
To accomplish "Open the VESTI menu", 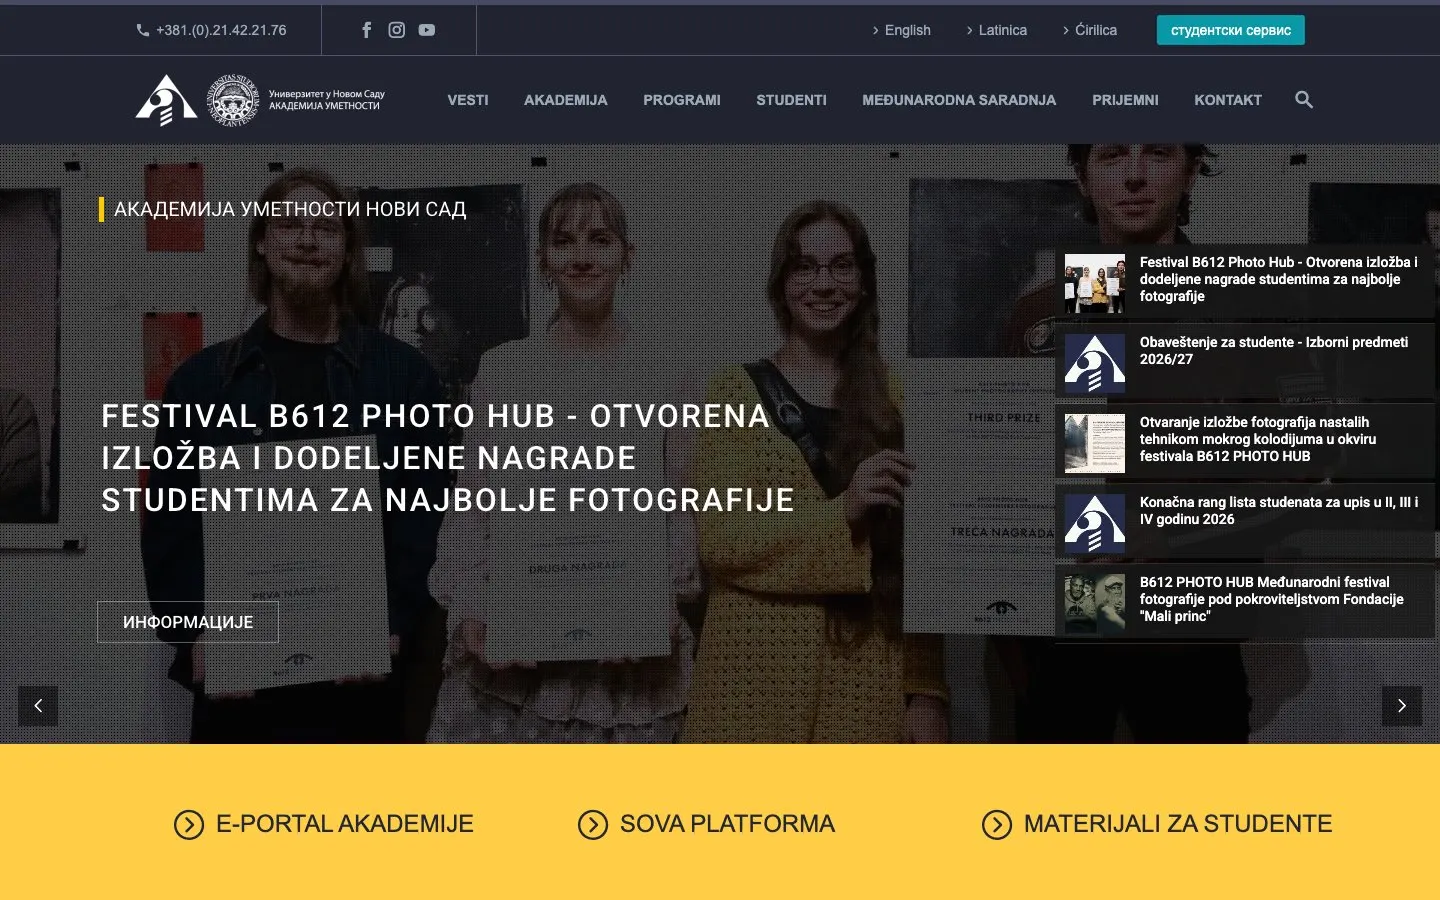I will (468, 100).
